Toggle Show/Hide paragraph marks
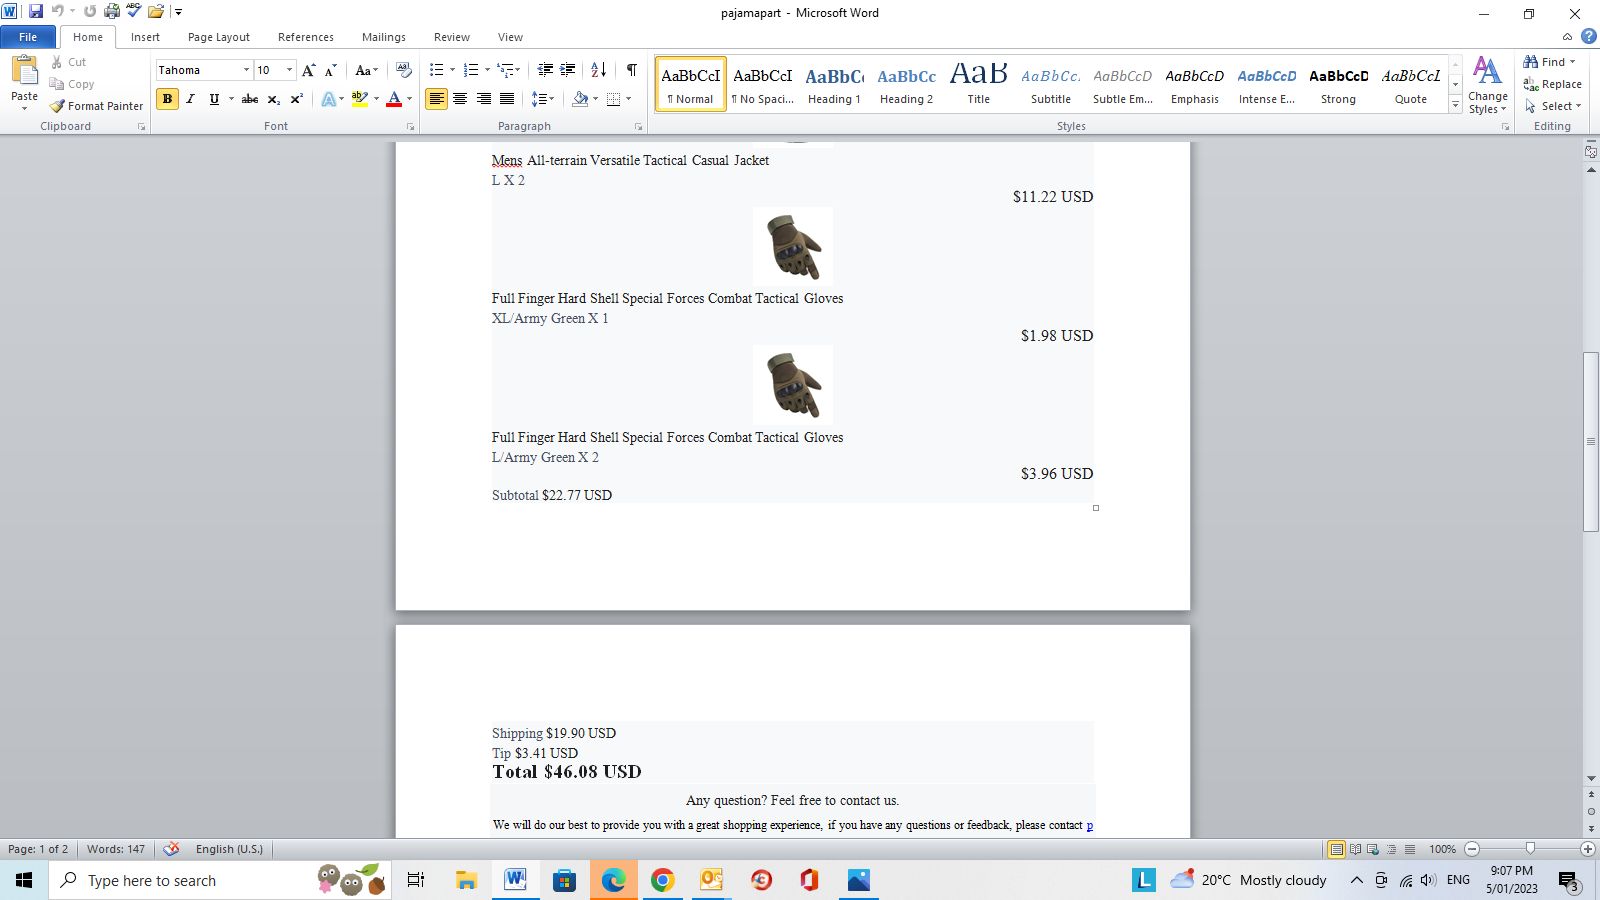 [x=632, y=70]
